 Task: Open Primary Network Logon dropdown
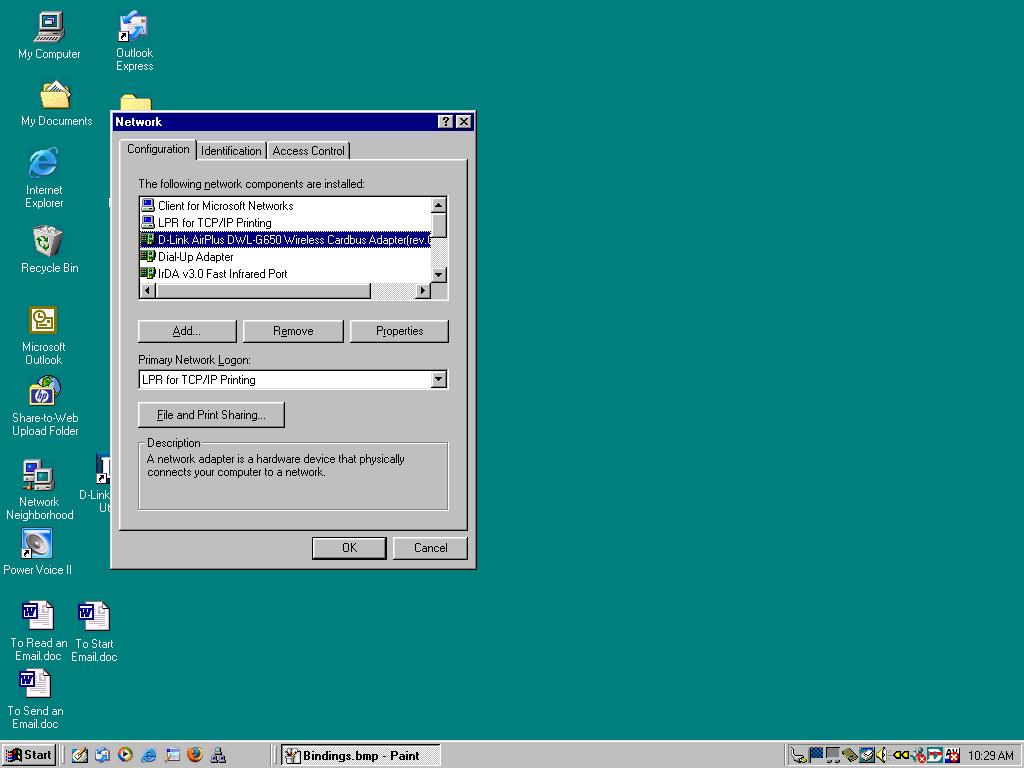pos(439,379)
